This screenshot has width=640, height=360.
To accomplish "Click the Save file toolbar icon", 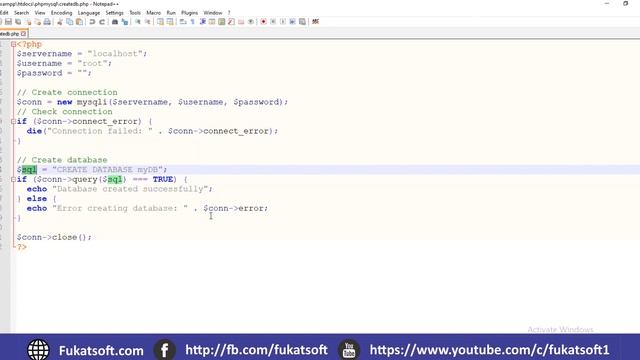I will 8,22.
